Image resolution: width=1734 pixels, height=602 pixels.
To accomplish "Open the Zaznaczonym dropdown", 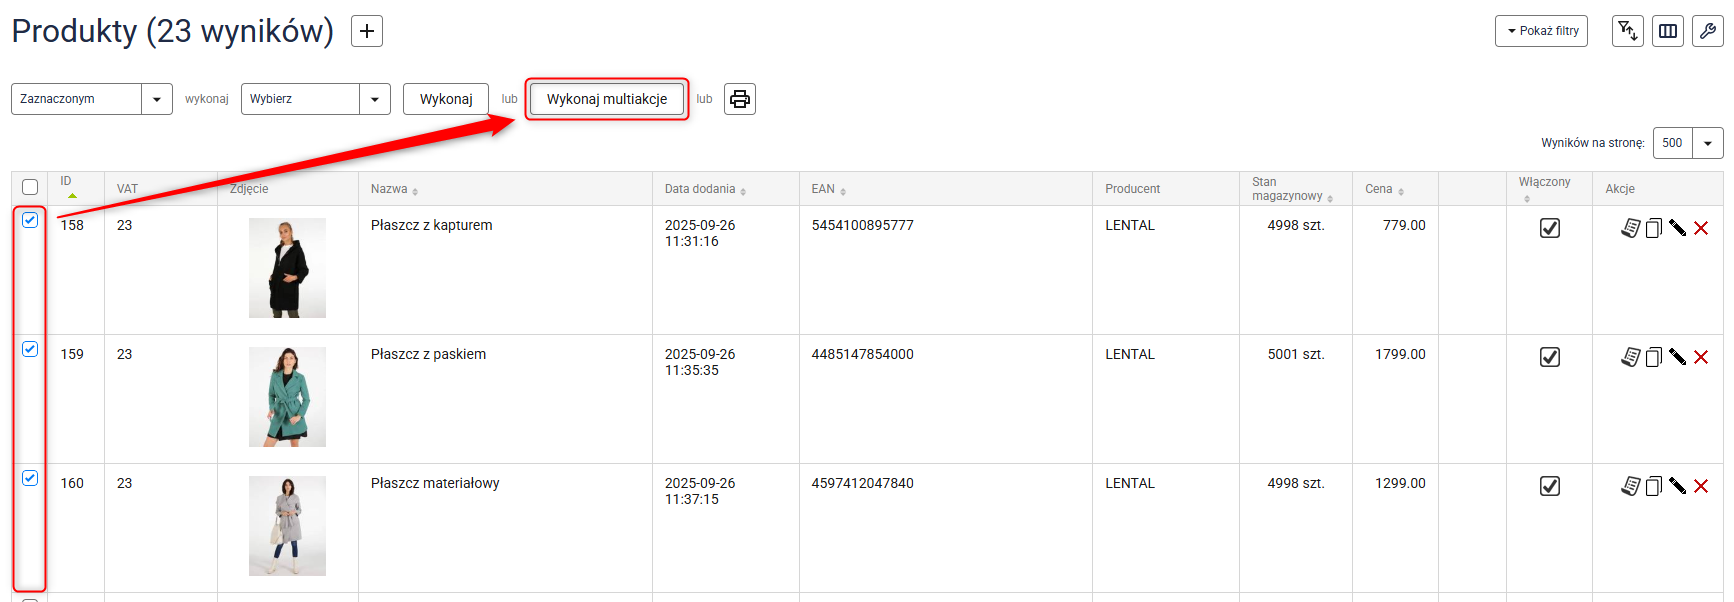I will click(91, 99).
